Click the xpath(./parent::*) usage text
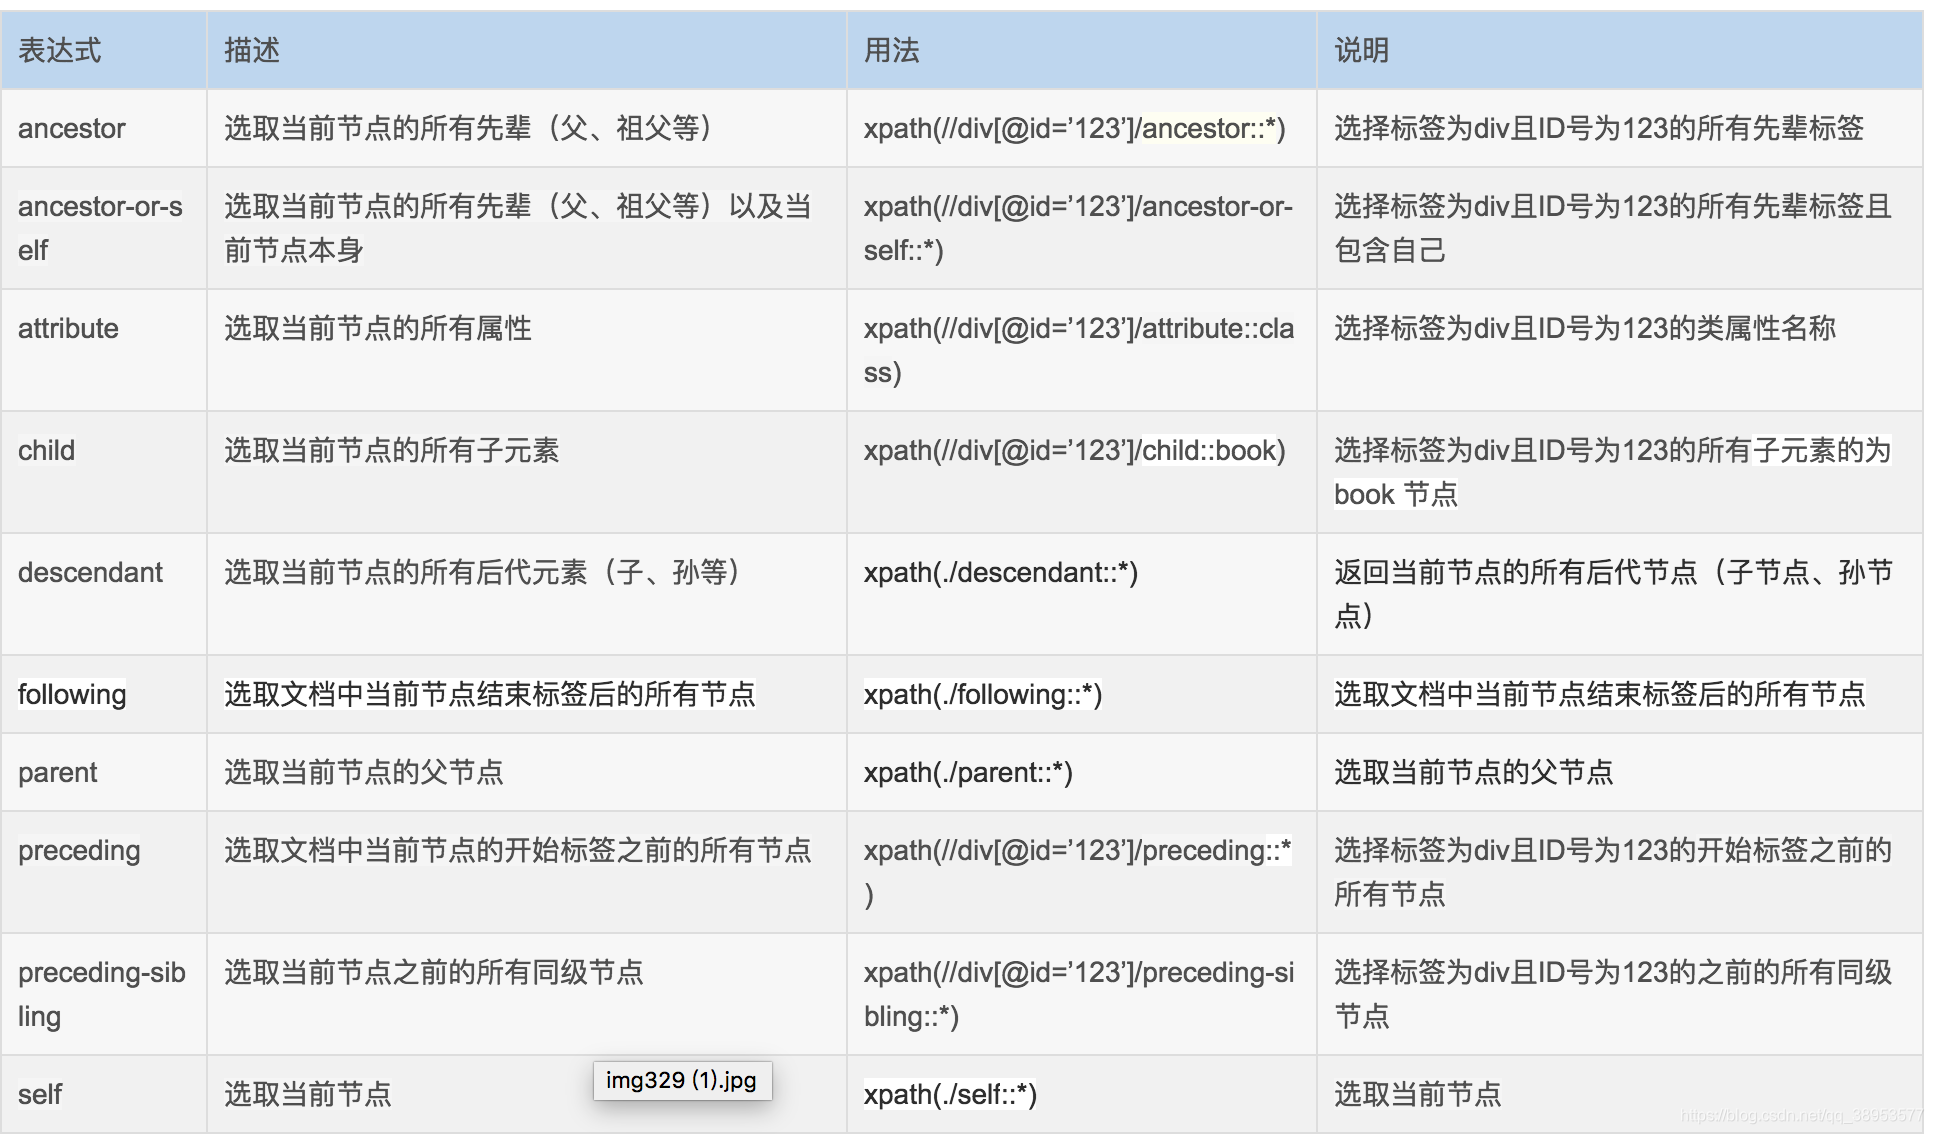The width and height of the screenshot is (1934, 1134). tap(967, 772)
